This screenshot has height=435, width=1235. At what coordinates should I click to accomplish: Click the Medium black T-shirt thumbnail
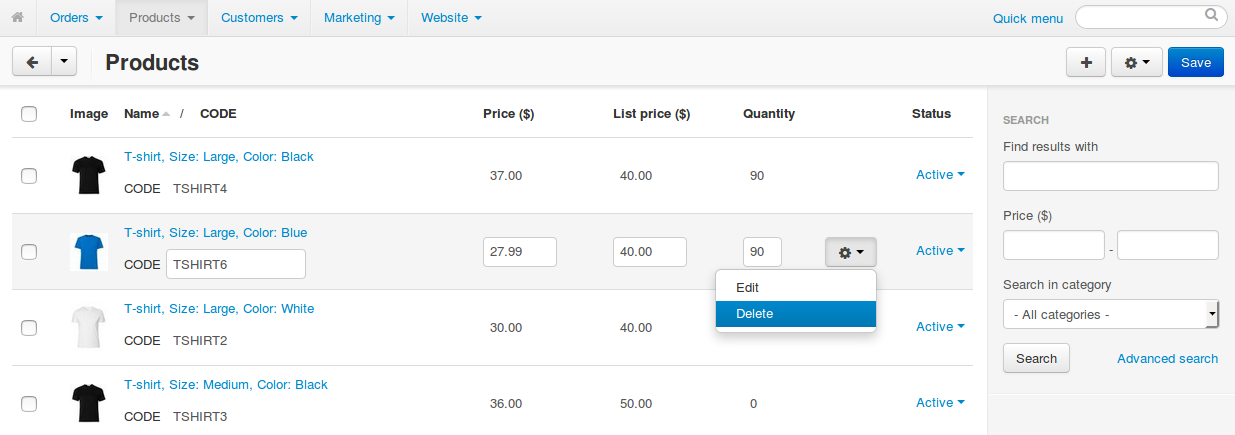tap(88, 404)
